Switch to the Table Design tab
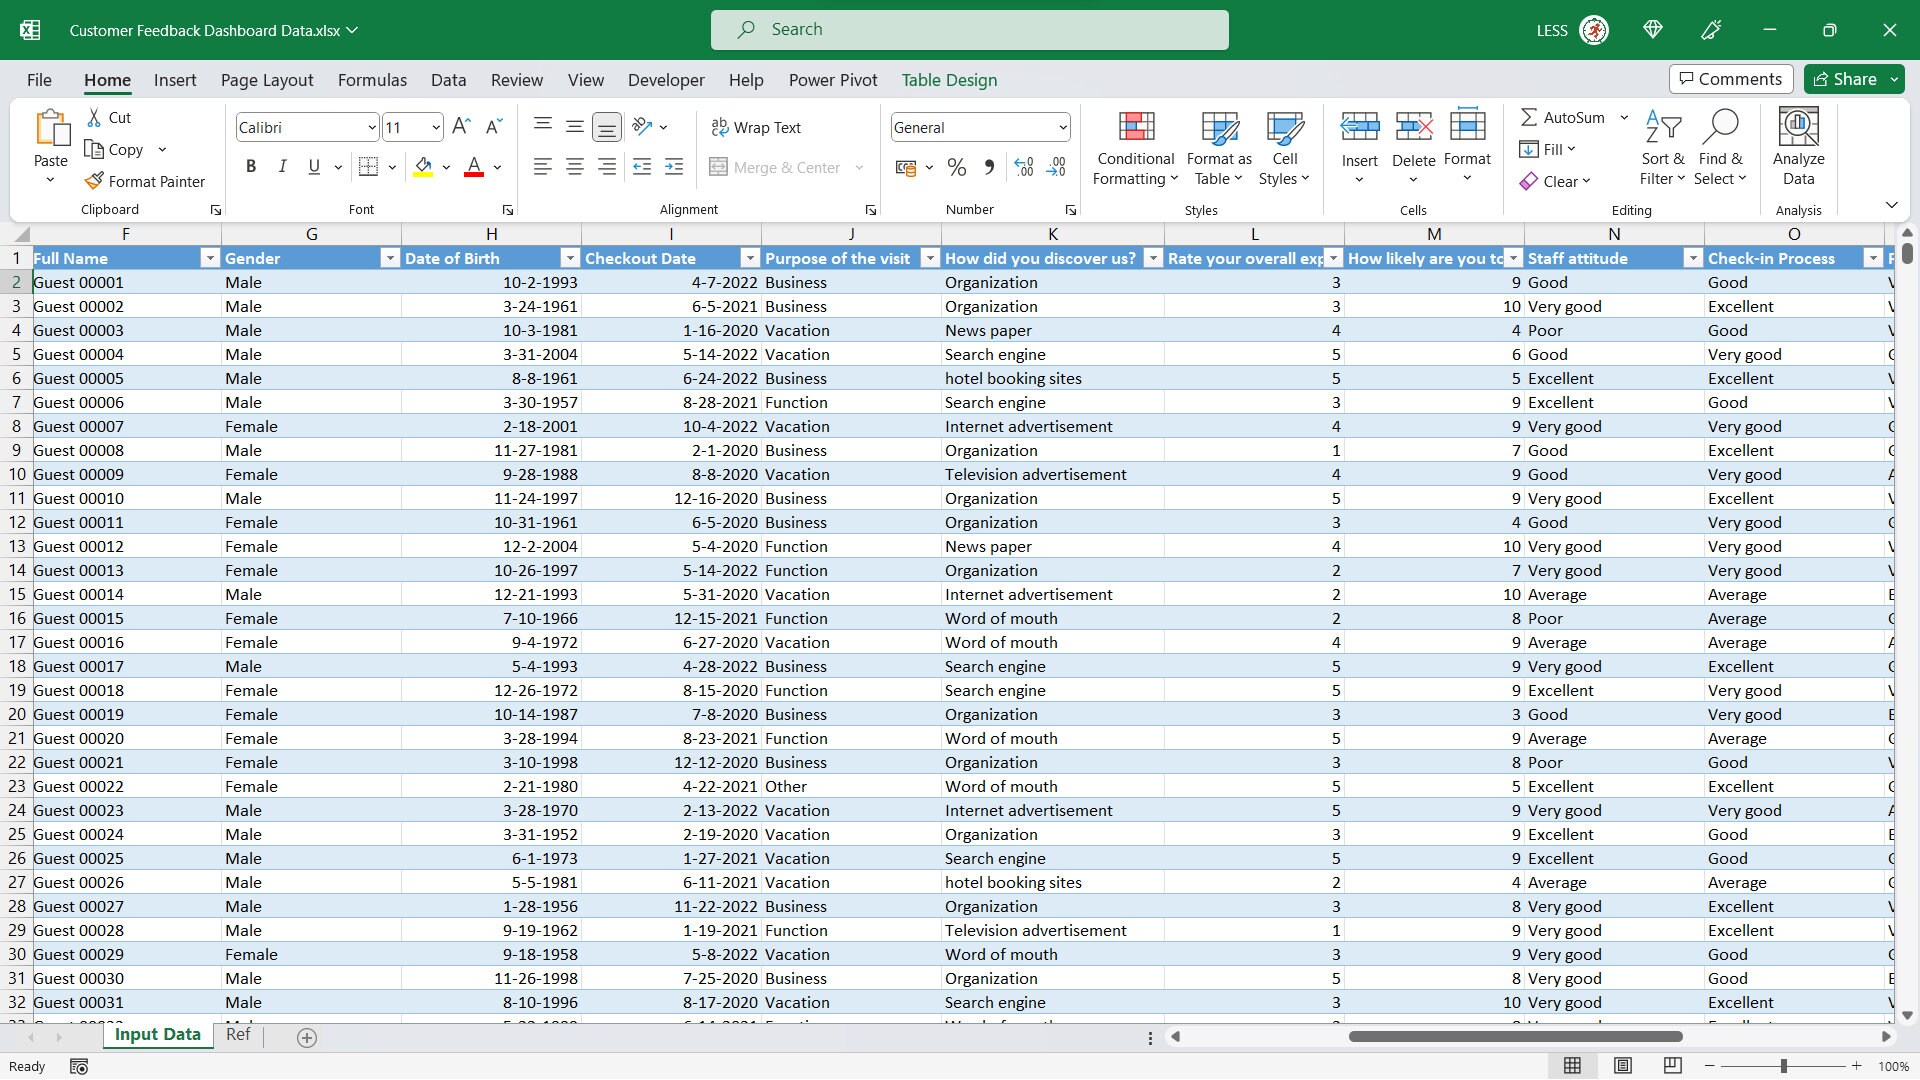This screenshot has width=1920, height=1080. tap(948, 80)
